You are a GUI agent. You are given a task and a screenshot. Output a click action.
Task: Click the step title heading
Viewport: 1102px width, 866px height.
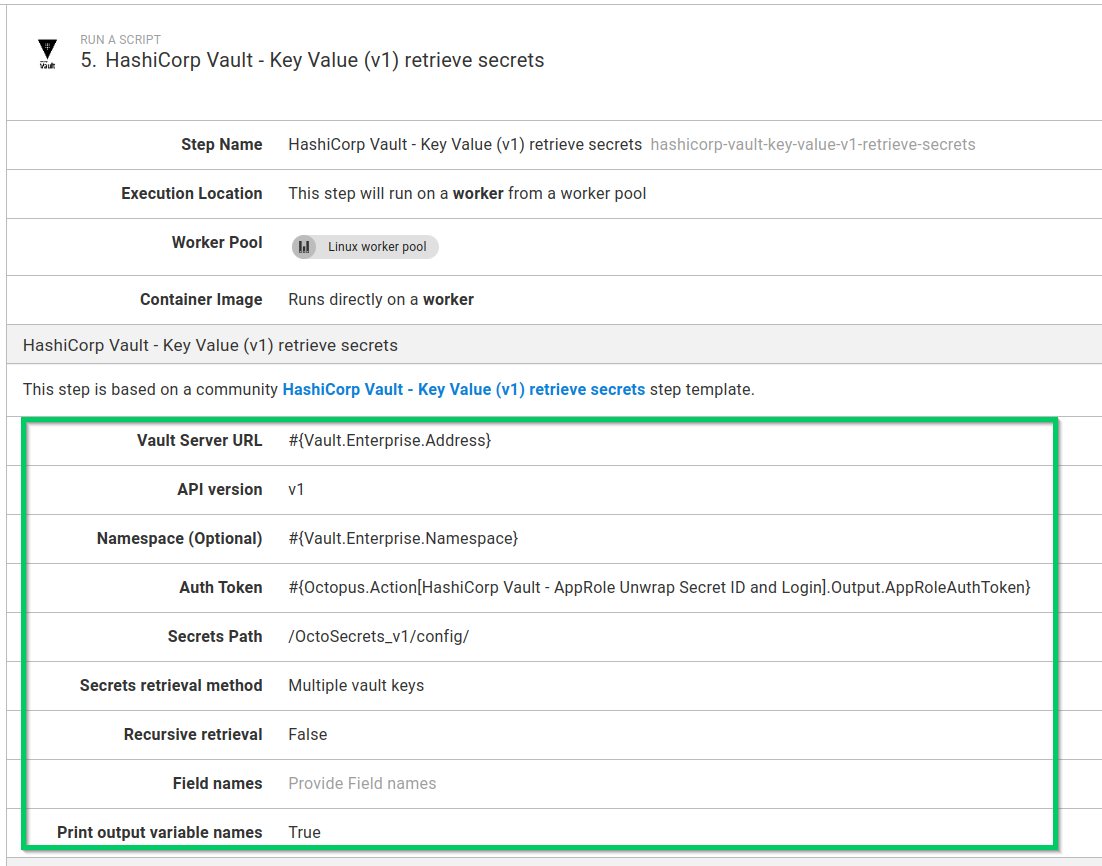click(x=311, y=60)
